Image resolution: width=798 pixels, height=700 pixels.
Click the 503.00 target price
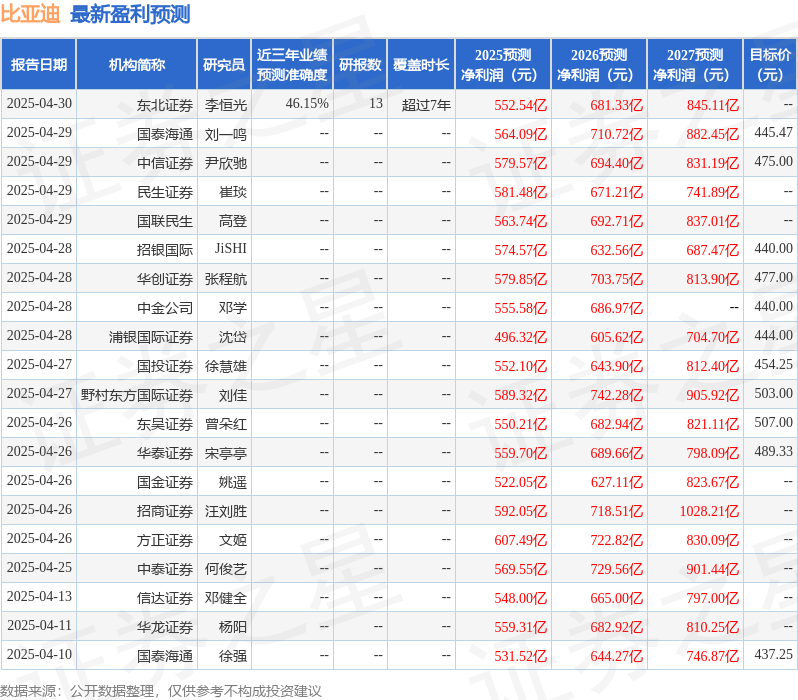click(774, 394)
